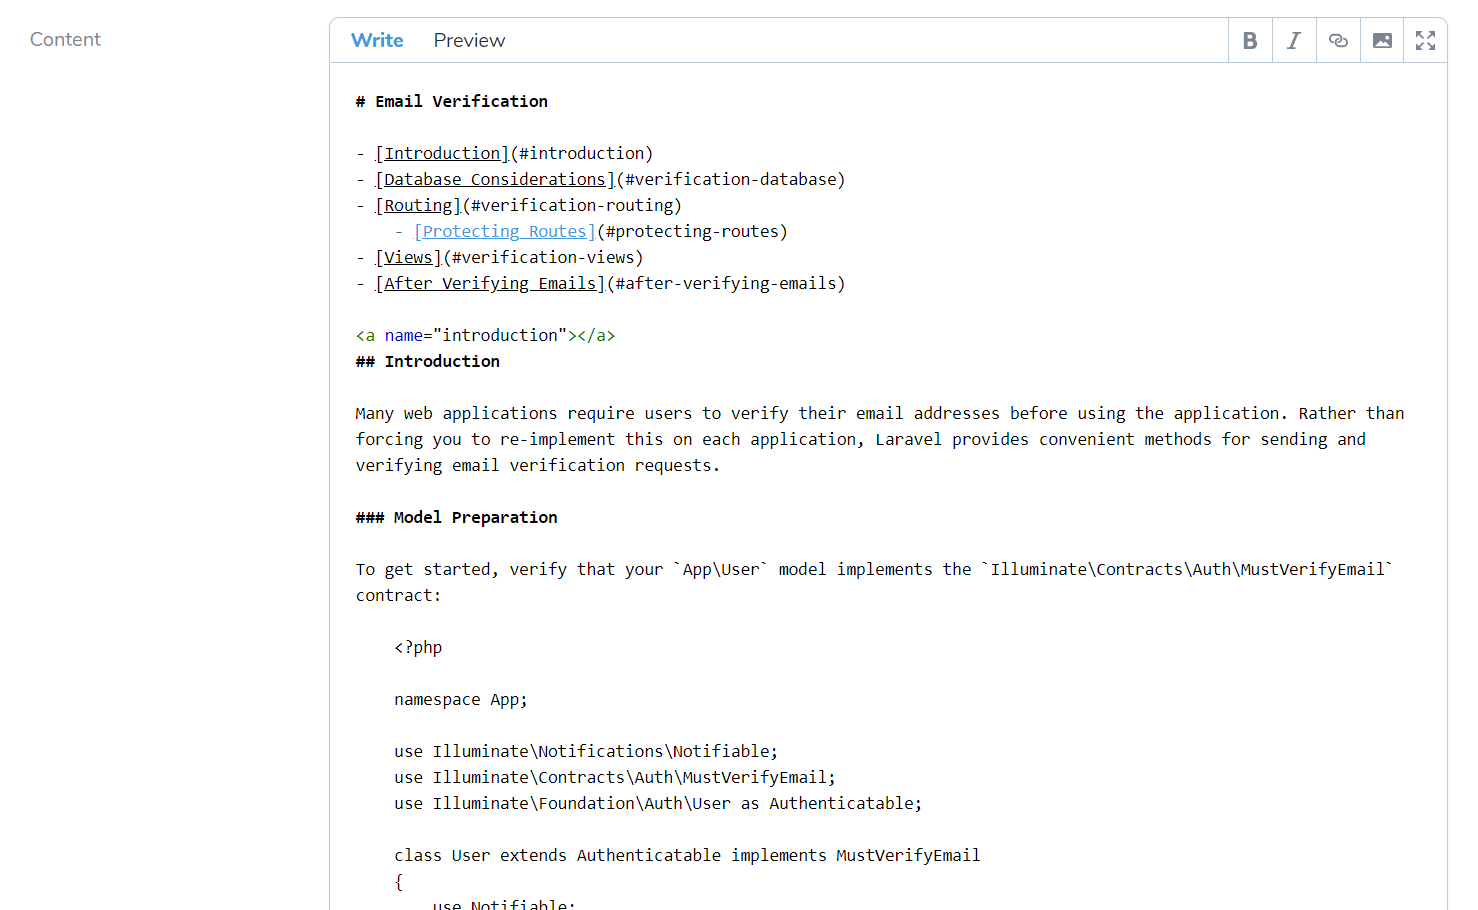
Task: Click the Content sidebar label
Action: click(x=65, y=39)
